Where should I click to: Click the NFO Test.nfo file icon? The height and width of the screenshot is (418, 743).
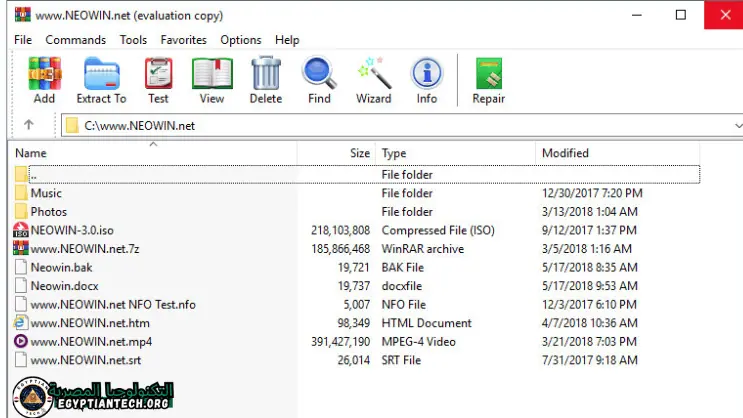[x=21, y=304]
